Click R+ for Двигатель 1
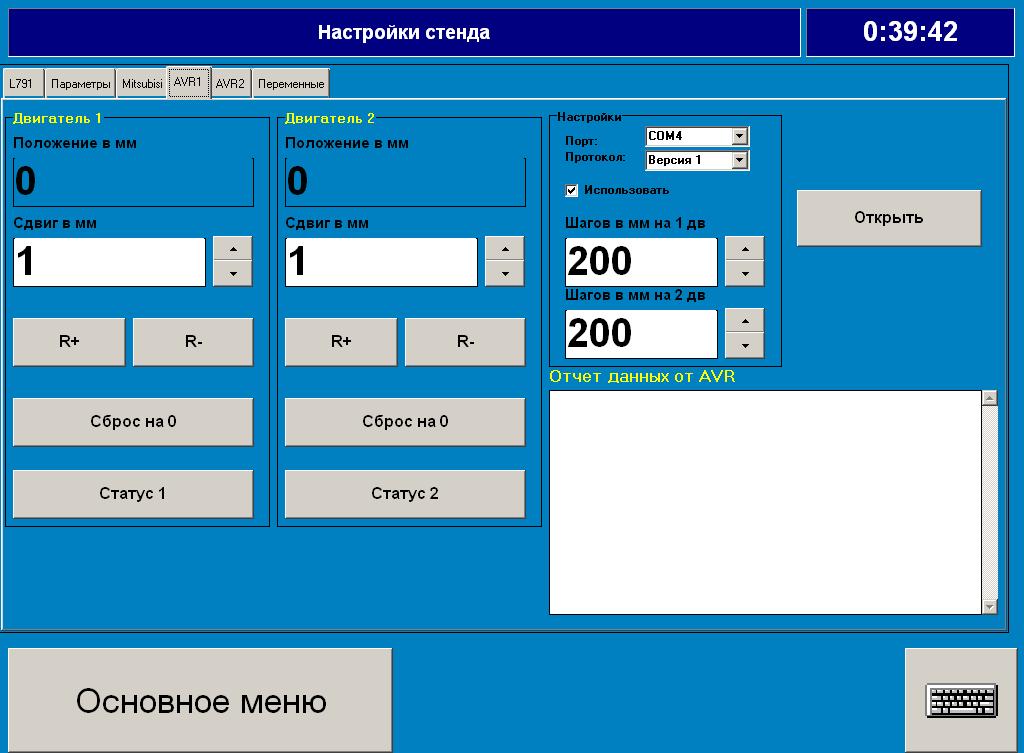The width and height of the screenshot is (1024, 753). point(68,341)
